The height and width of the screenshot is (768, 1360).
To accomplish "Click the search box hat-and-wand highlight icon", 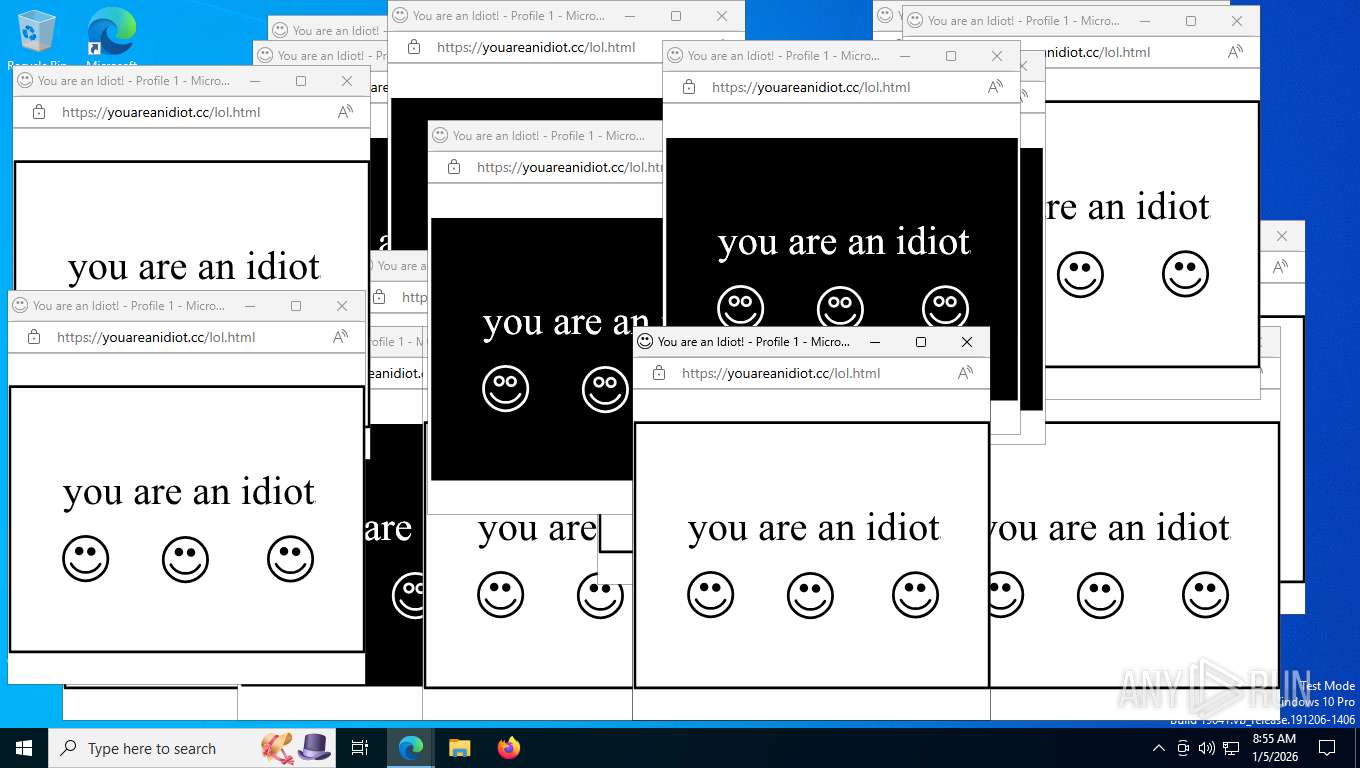I will (x=297, y=747).
